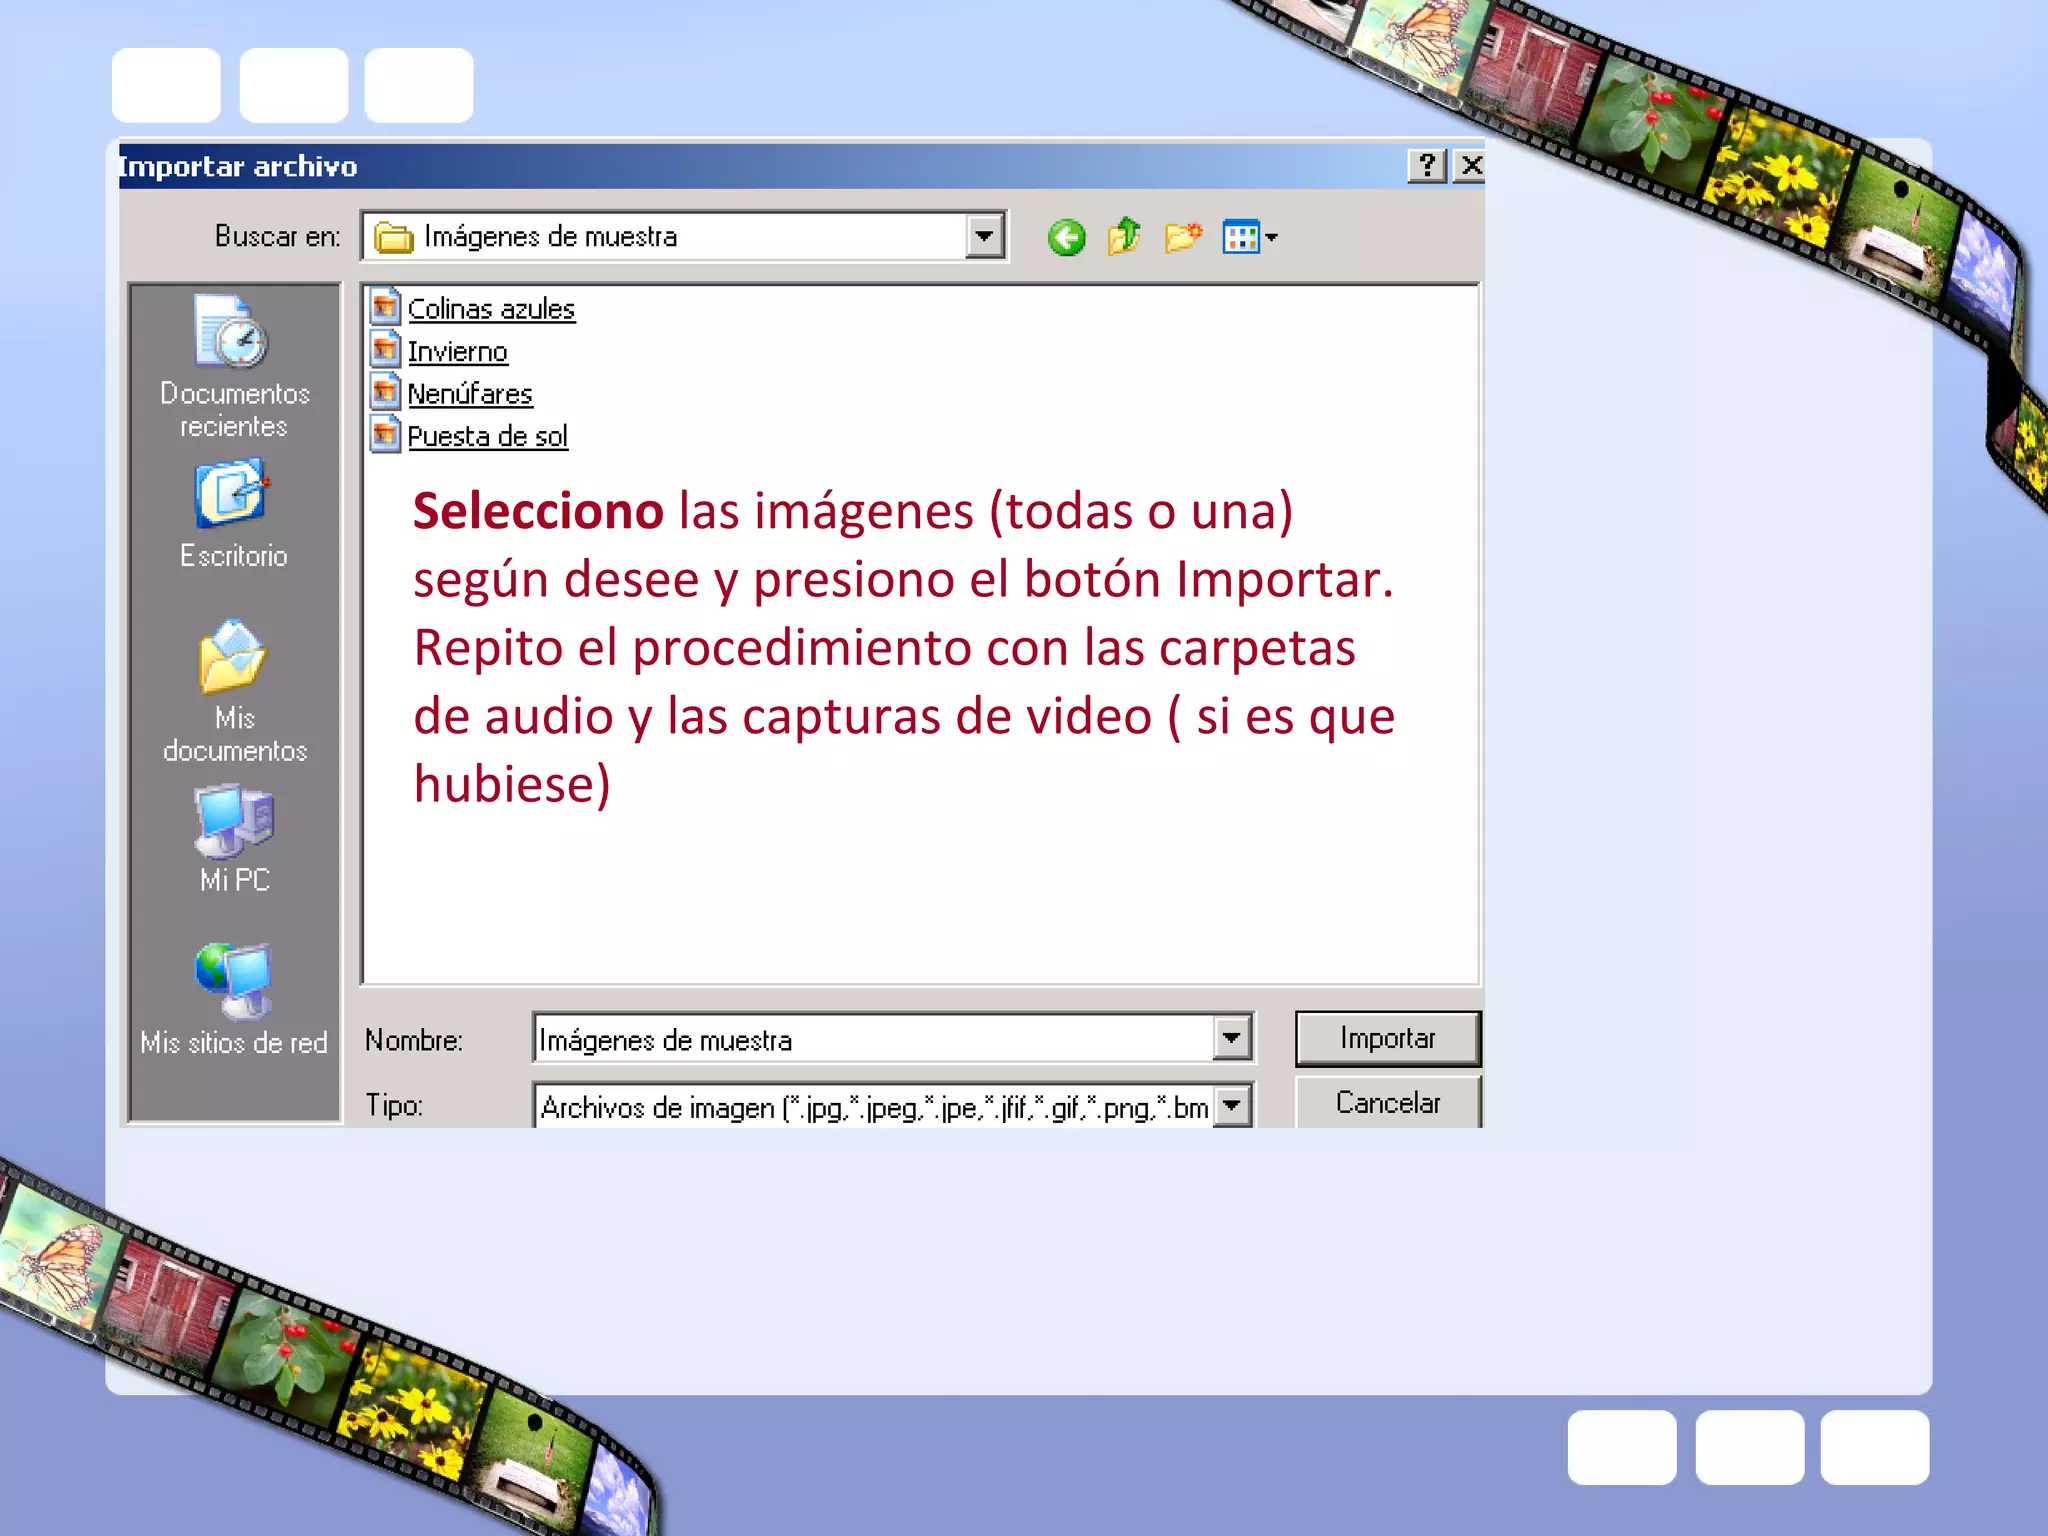Click the Puesta de sol file name
This screenshot has width=2048, height=1536.
pos(488,436)
